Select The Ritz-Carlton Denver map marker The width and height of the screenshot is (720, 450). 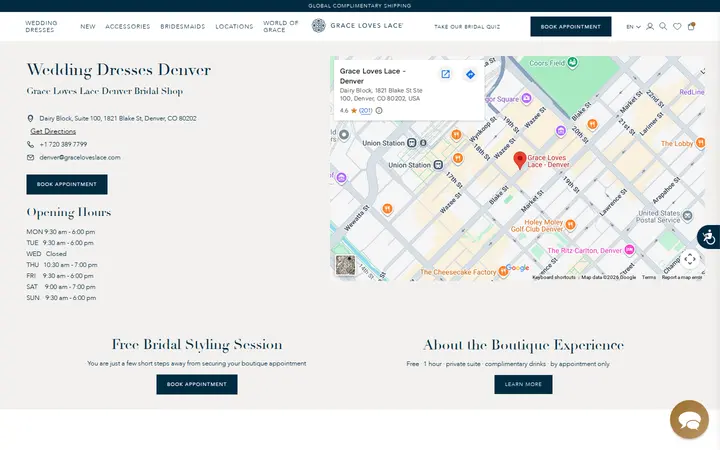(x=630, y=250)
